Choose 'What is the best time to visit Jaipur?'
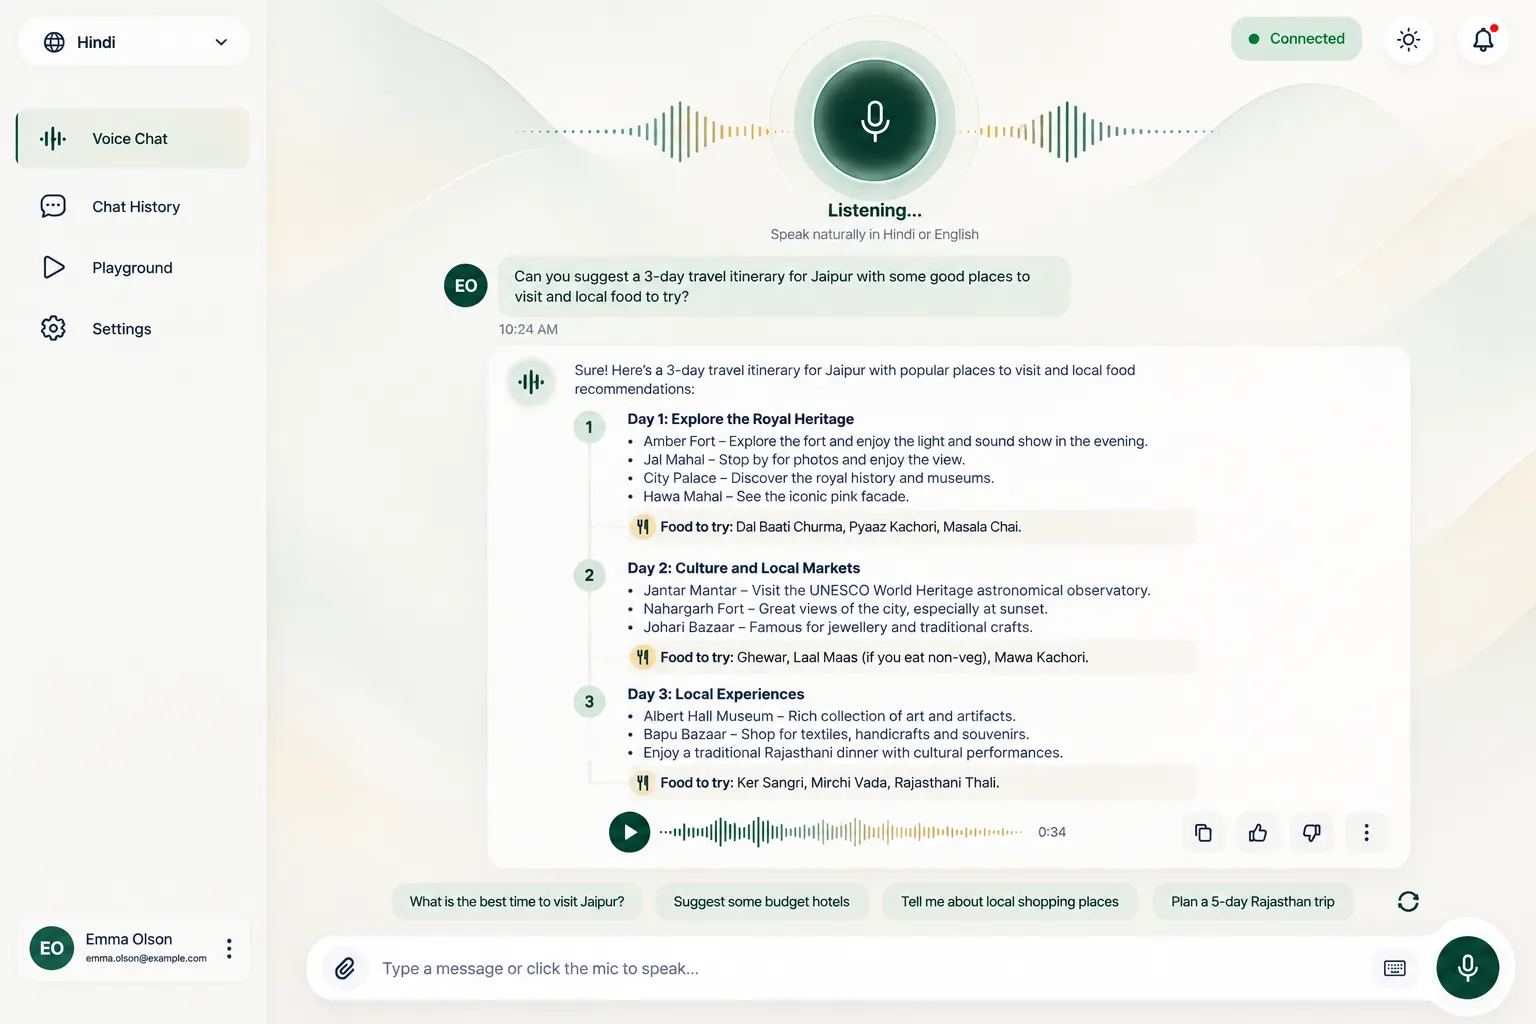Screen dimensions: 1536x1024 (517, 901)
